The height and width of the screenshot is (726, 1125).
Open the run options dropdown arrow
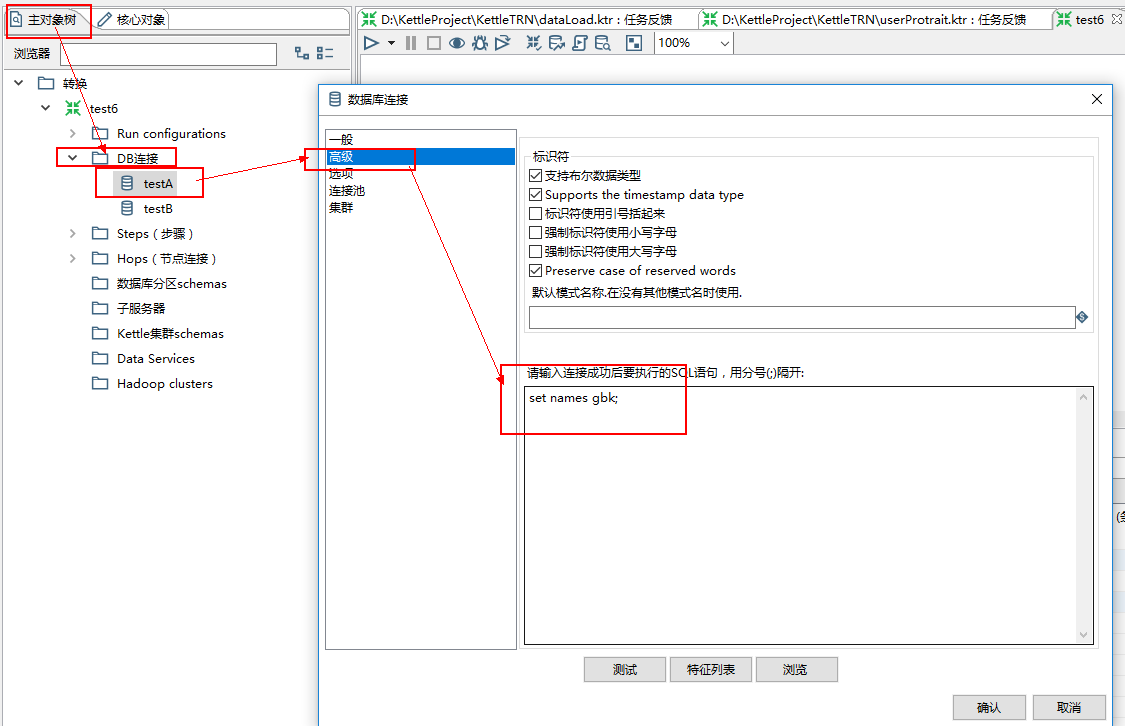pos(391,43)
